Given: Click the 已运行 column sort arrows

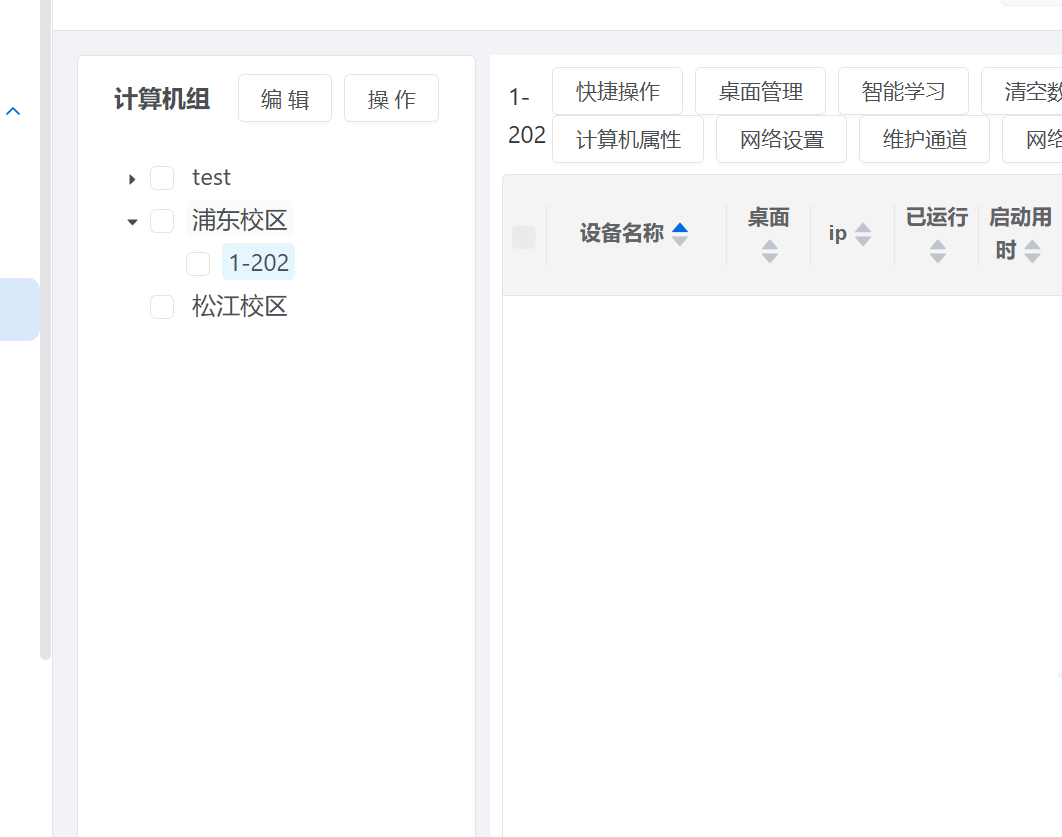Looking at the screenshot, I should pos(937,251).
